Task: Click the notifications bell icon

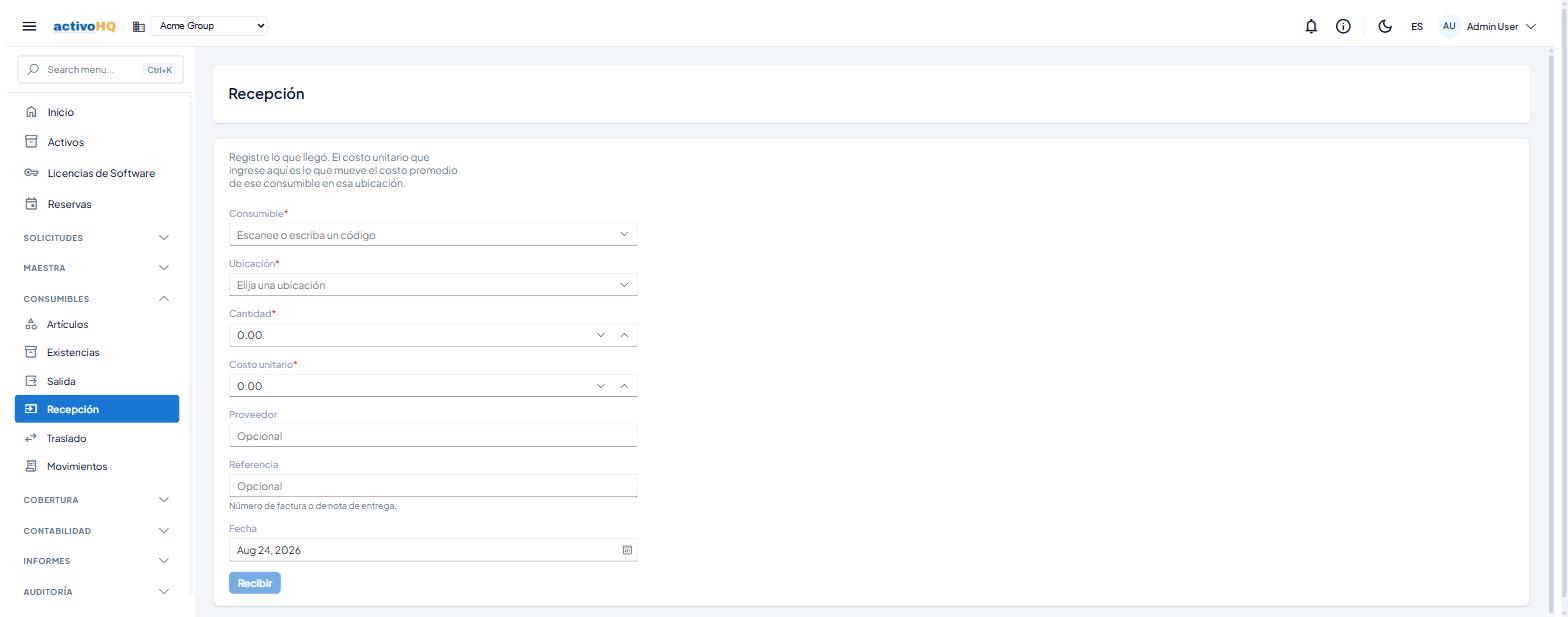Action: pos(1311,27)
